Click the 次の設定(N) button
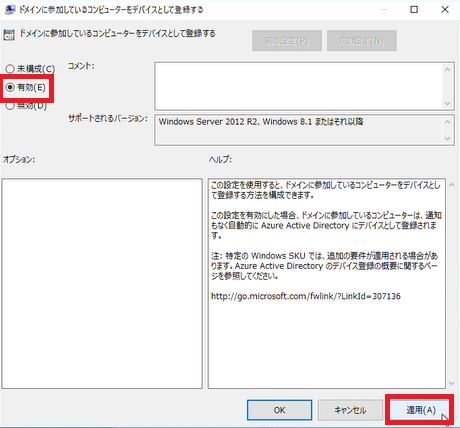The height and width of the screenshot is (428, 460). pos(362,41)
